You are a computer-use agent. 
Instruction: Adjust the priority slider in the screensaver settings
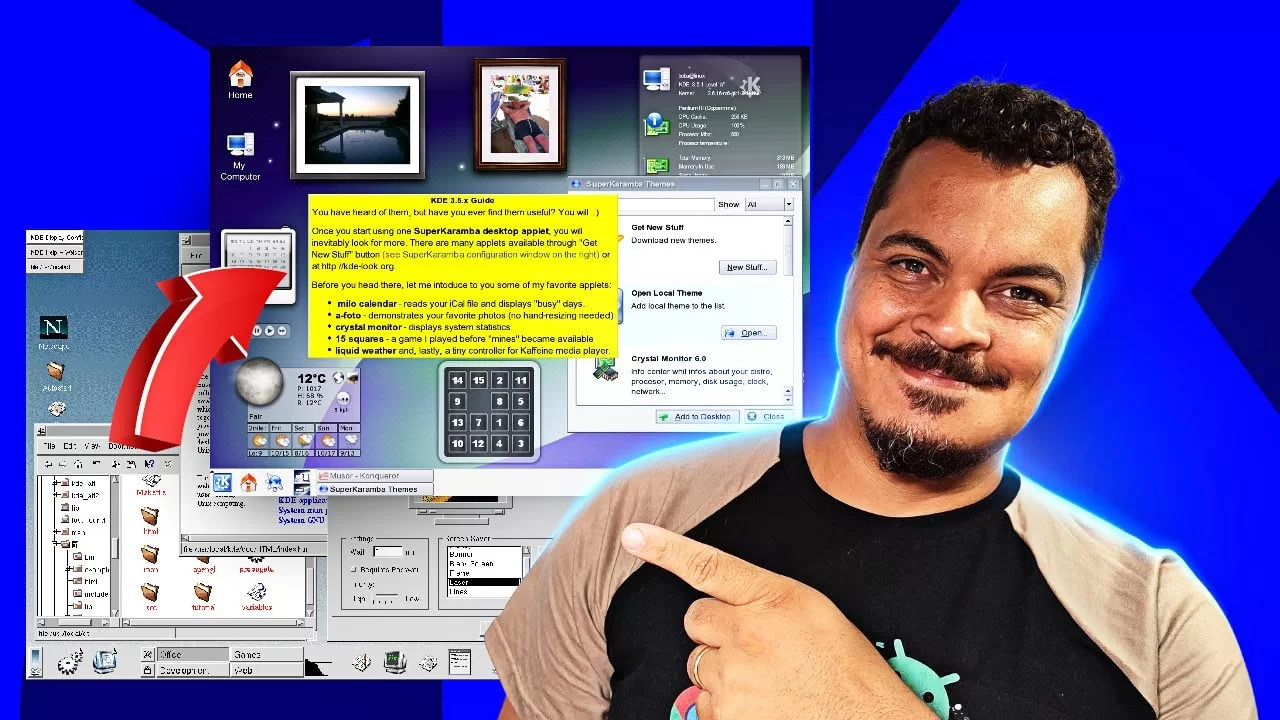point(387,599)
